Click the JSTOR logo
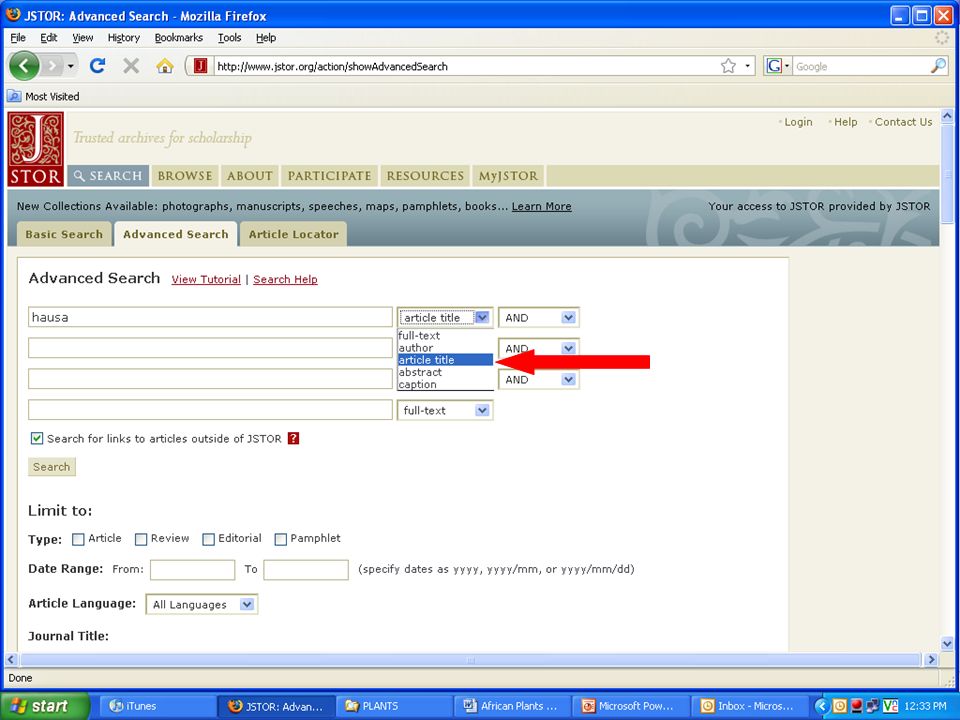This screenshot has height=720, width=960. [x=36, y=149]
